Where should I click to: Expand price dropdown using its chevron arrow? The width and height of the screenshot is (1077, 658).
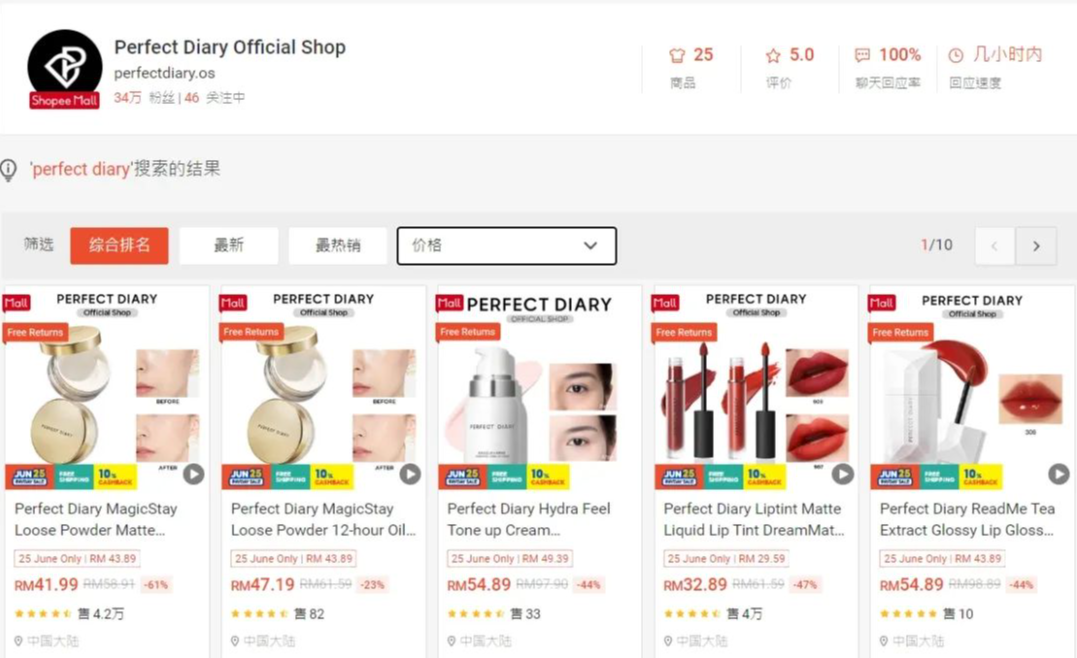[x=590, y=246]
